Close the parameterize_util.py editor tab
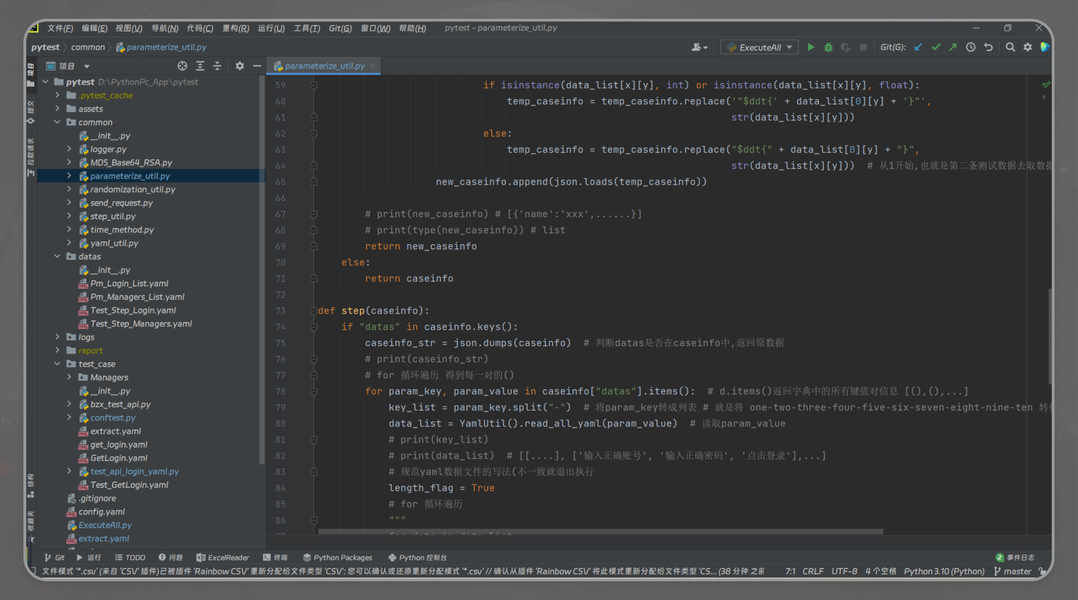Screen dimensions: 1078x600 click(373, 66)
